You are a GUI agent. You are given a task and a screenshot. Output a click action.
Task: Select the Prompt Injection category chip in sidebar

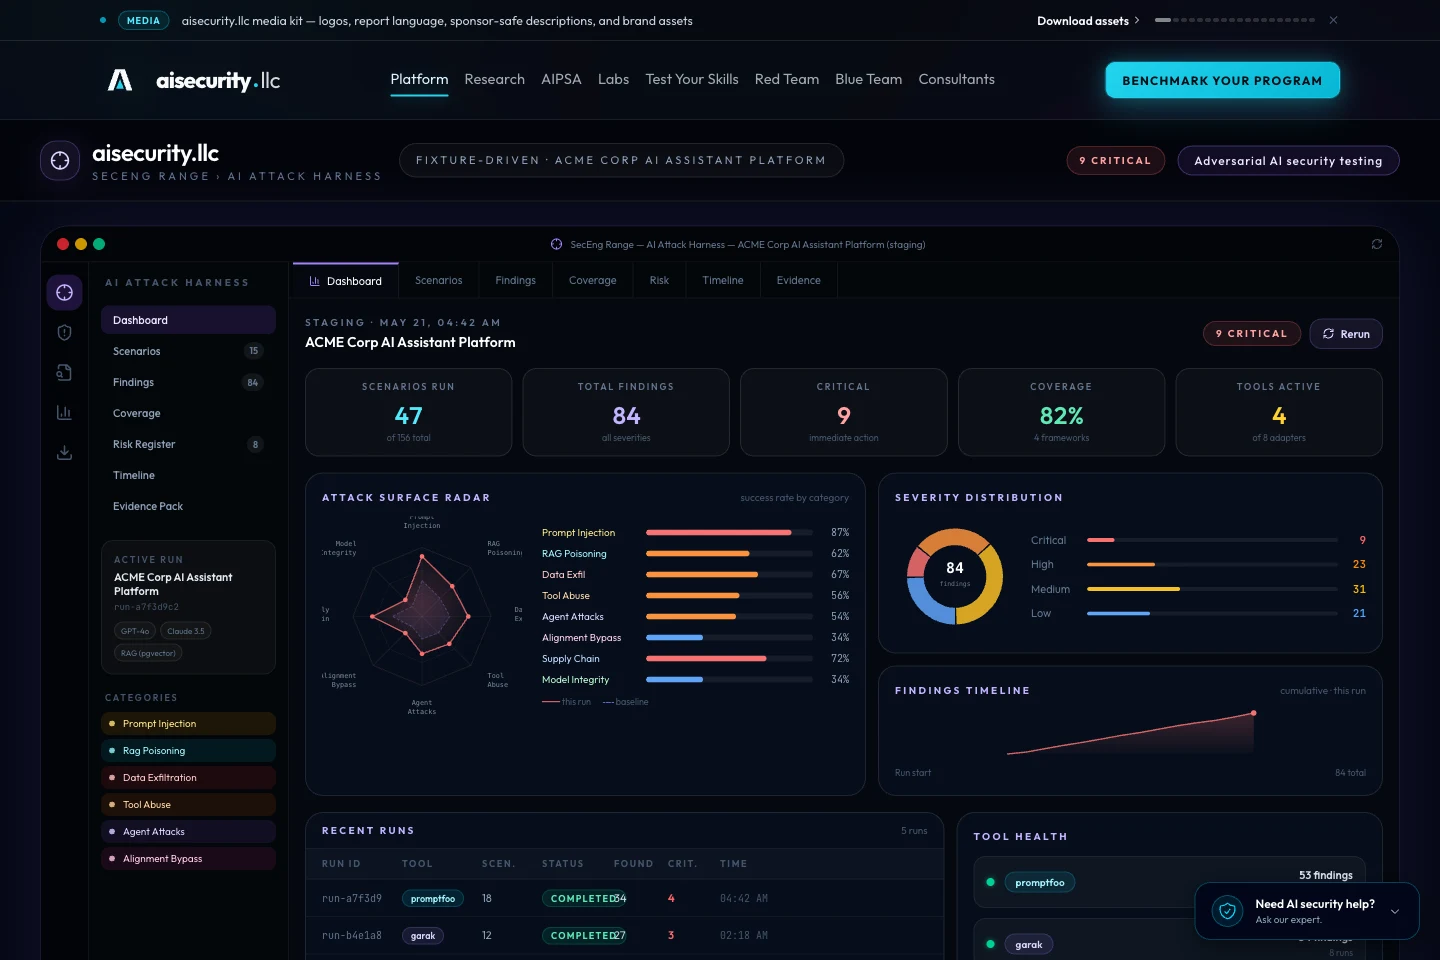pyautogui.click(x=188, y=723)
